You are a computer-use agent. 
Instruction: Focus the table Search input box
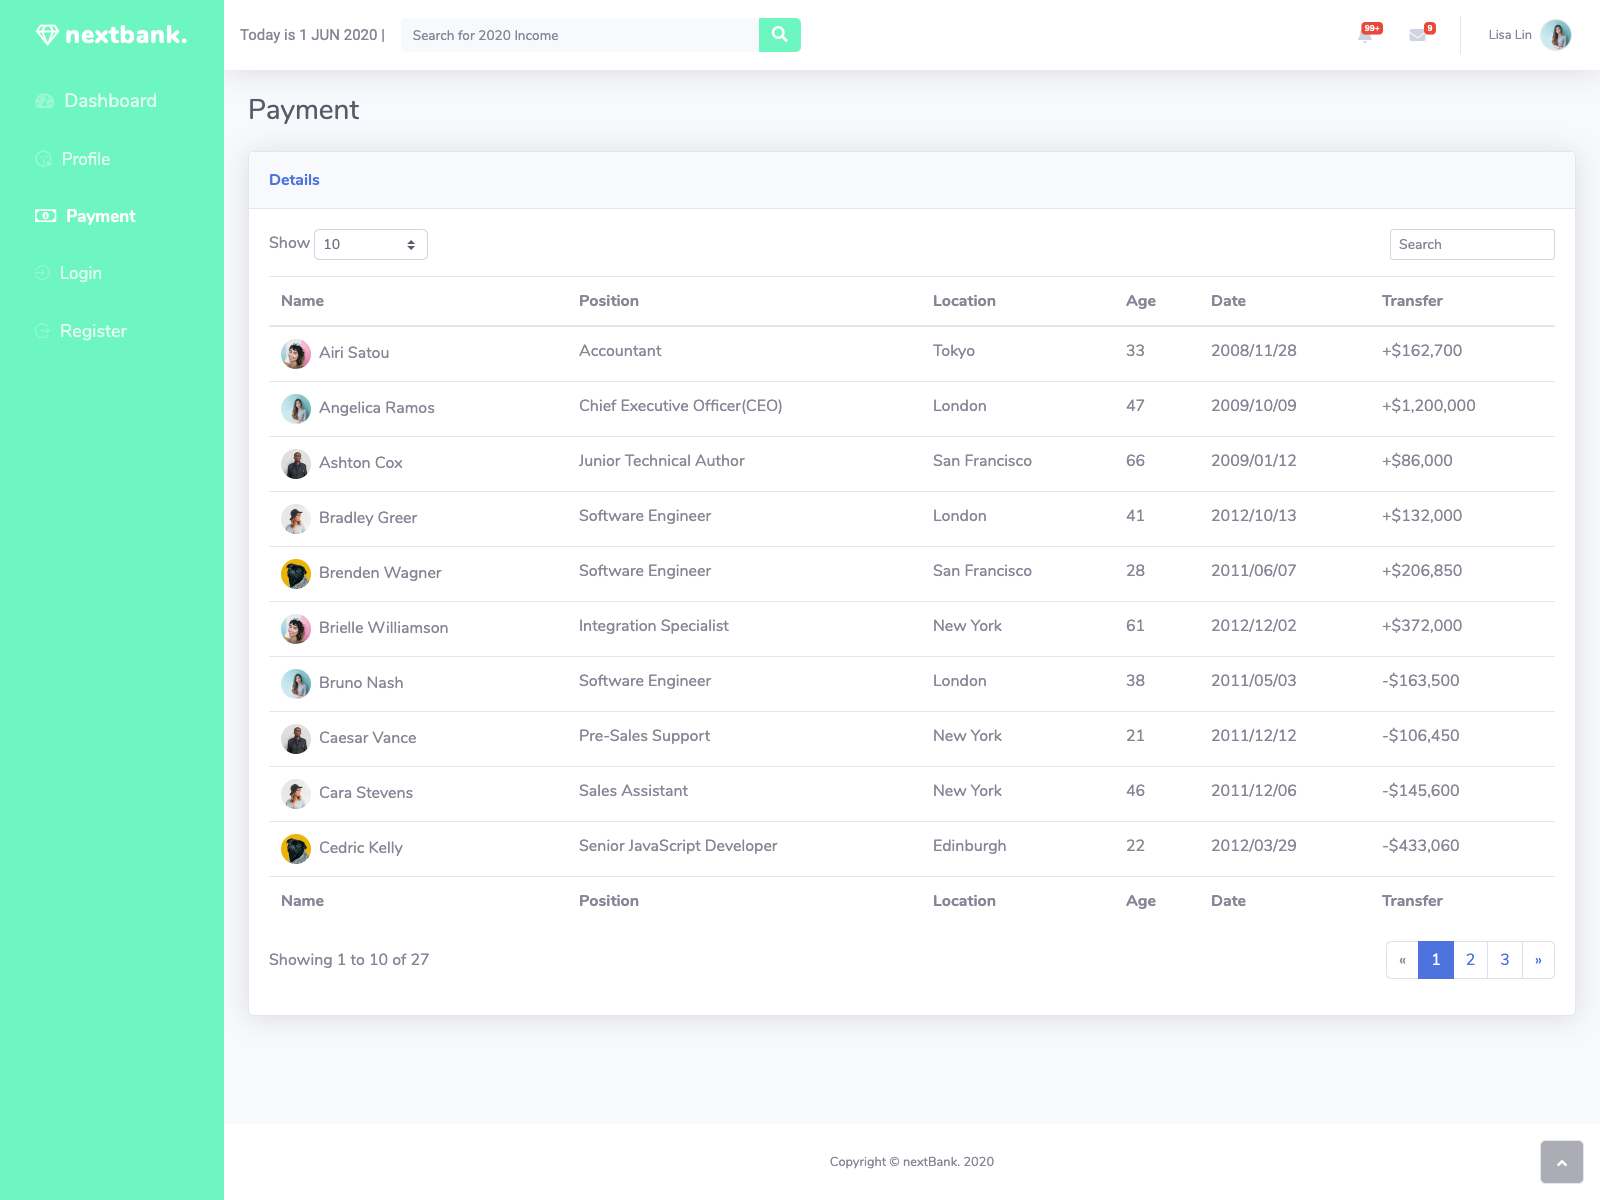1472,244
